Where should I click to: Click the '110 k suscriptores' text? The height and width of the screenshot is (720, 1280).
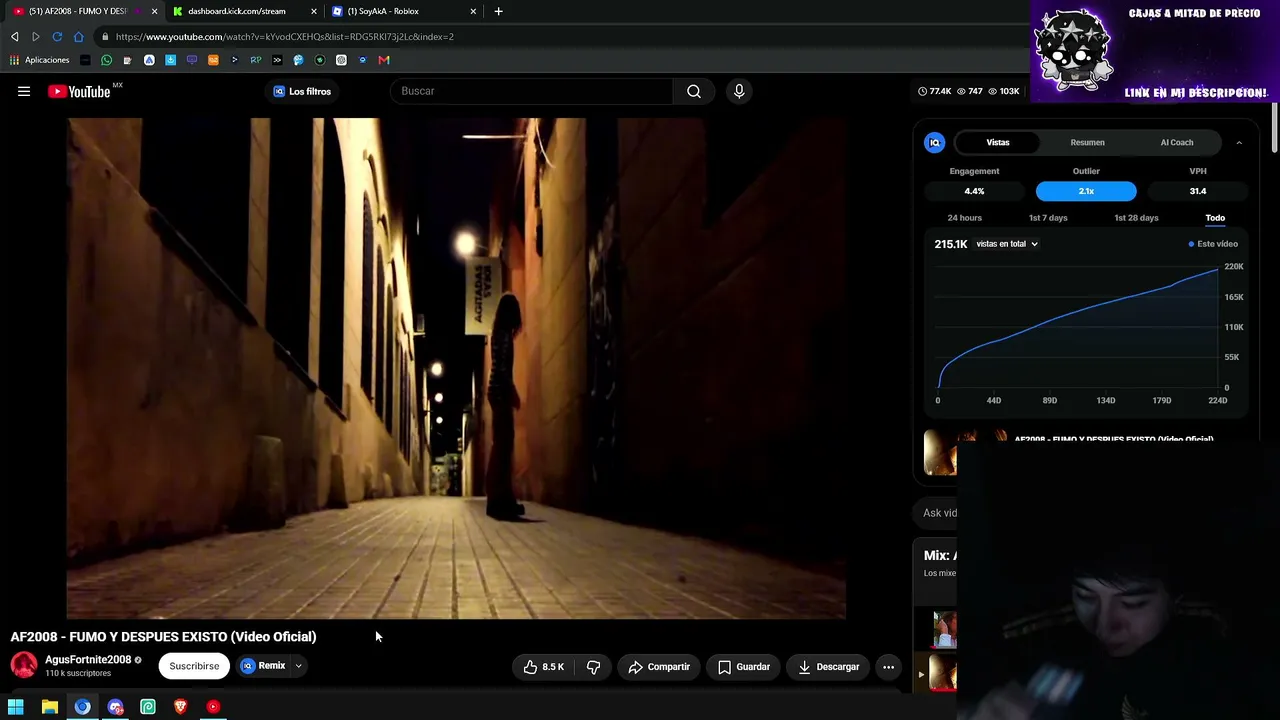click(78, 674)
